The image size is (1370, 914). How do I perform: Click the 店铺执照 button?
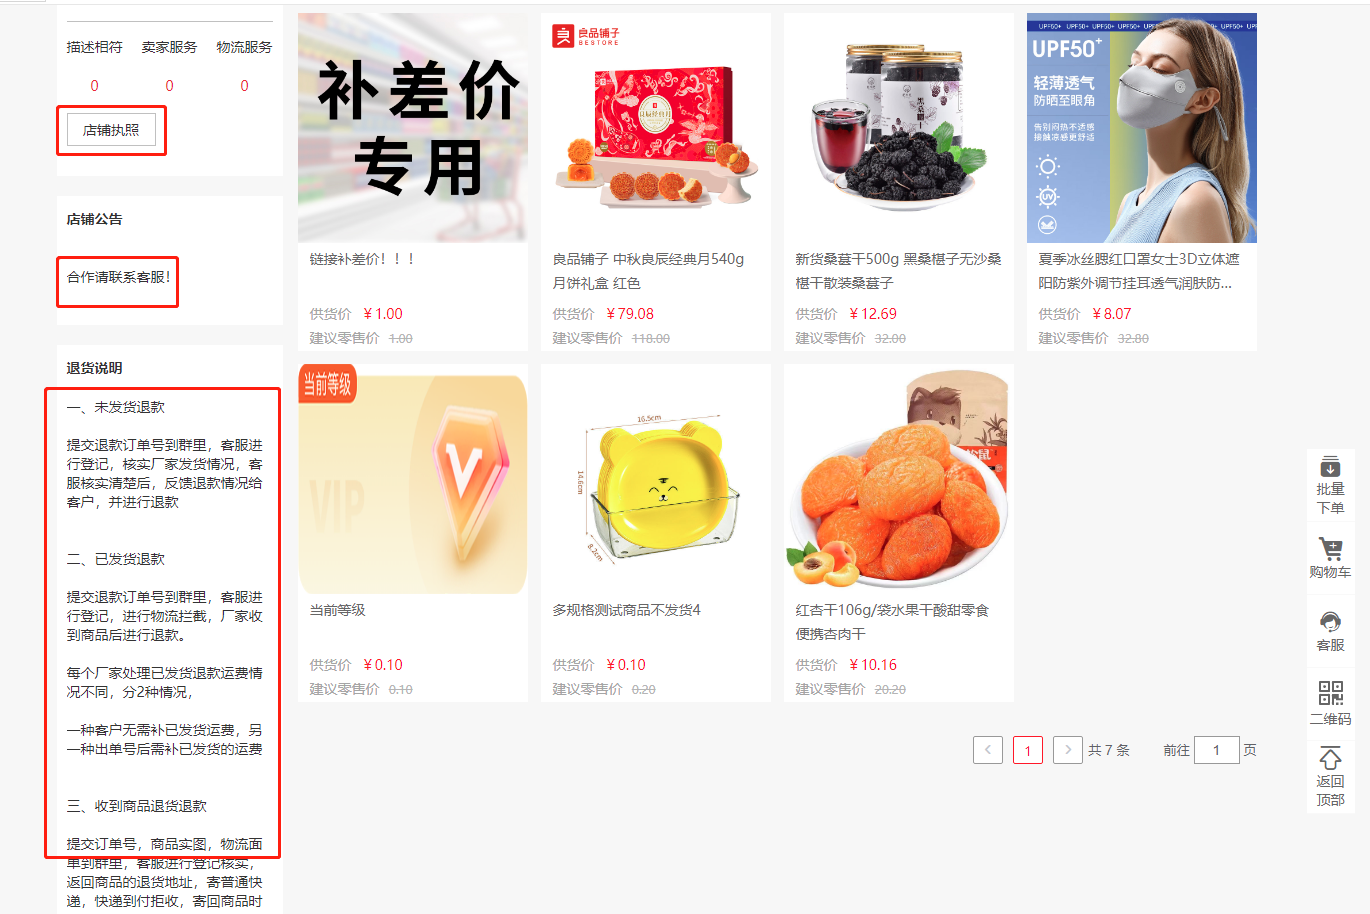click(x=111, y=130)
